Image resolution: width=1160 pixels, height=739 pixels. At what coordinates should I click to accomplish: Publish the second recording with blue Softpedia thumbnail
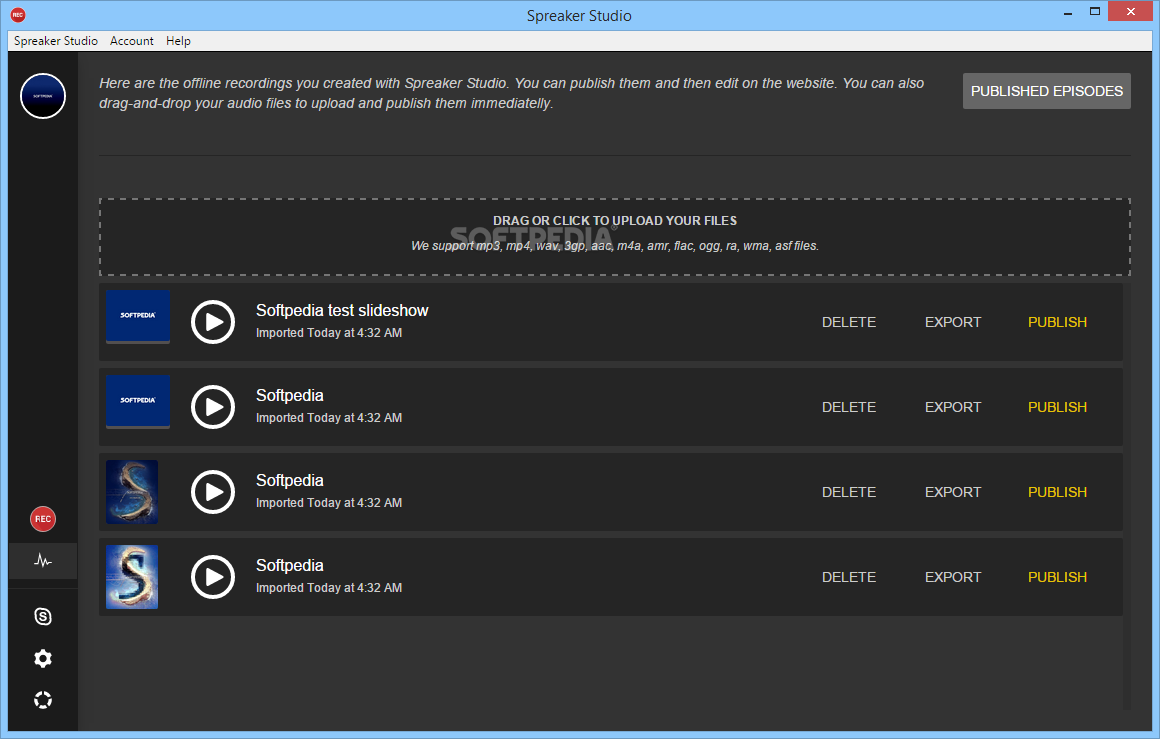click(1057, 408)
